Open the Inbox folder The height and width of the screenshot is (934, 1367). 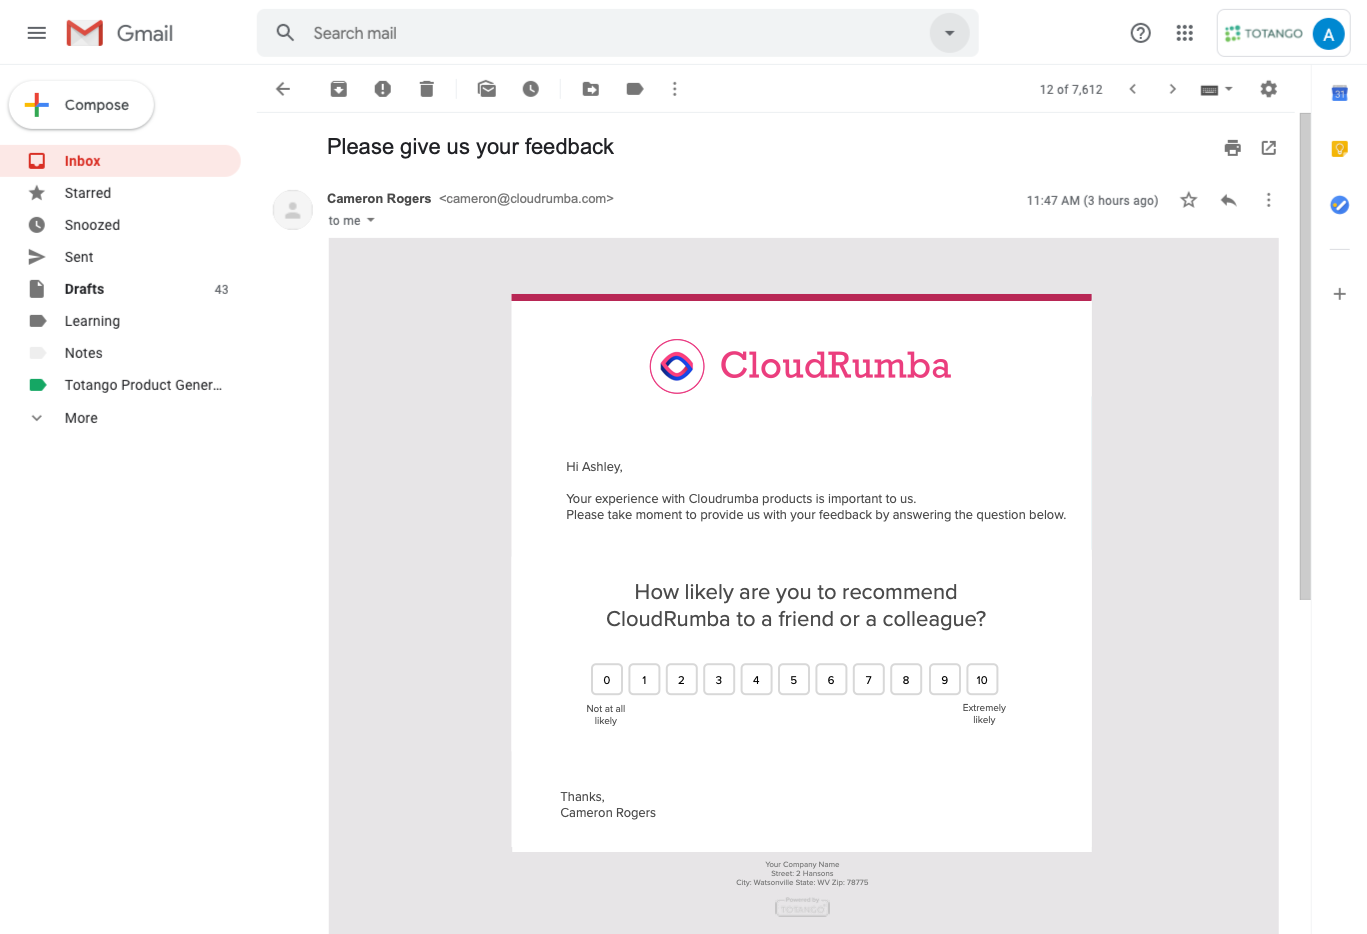(120, 161)
